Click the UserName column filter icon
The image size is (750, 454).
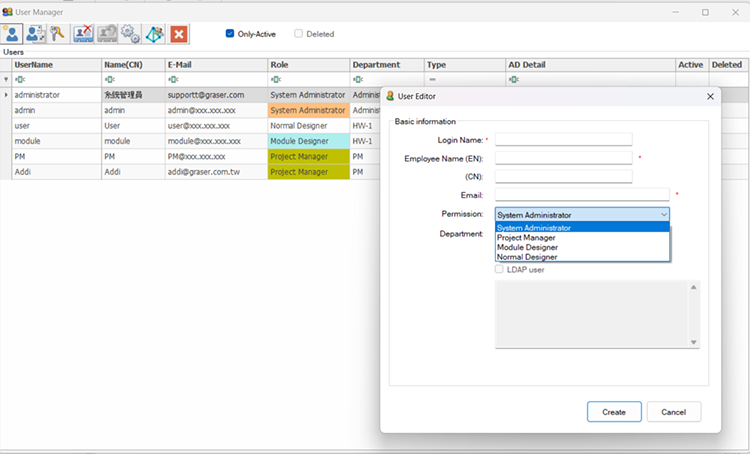pos(20,79)
